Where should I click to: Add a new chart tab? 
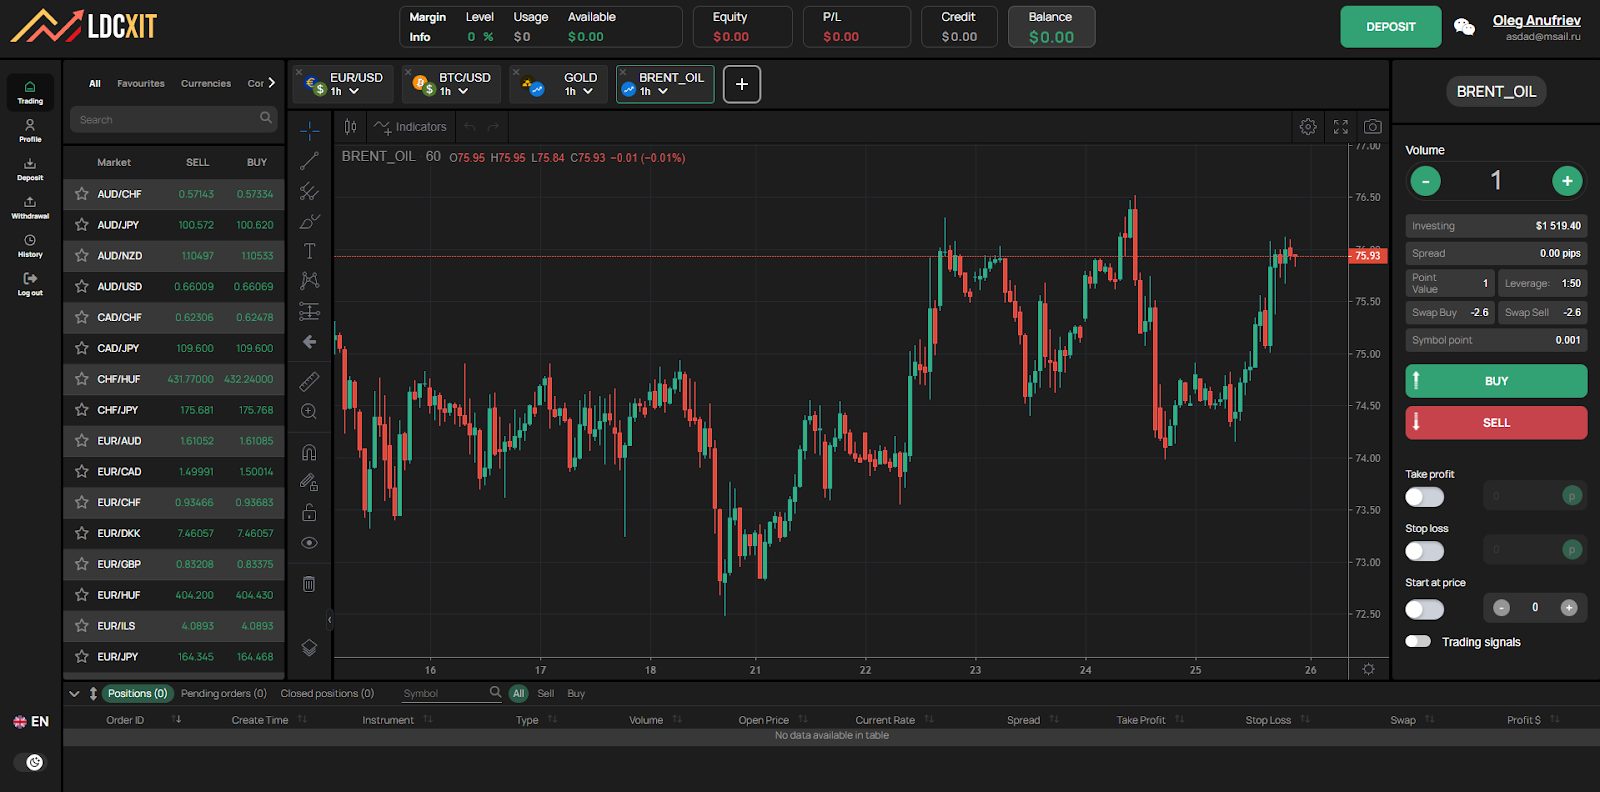(x=742, y=84)
